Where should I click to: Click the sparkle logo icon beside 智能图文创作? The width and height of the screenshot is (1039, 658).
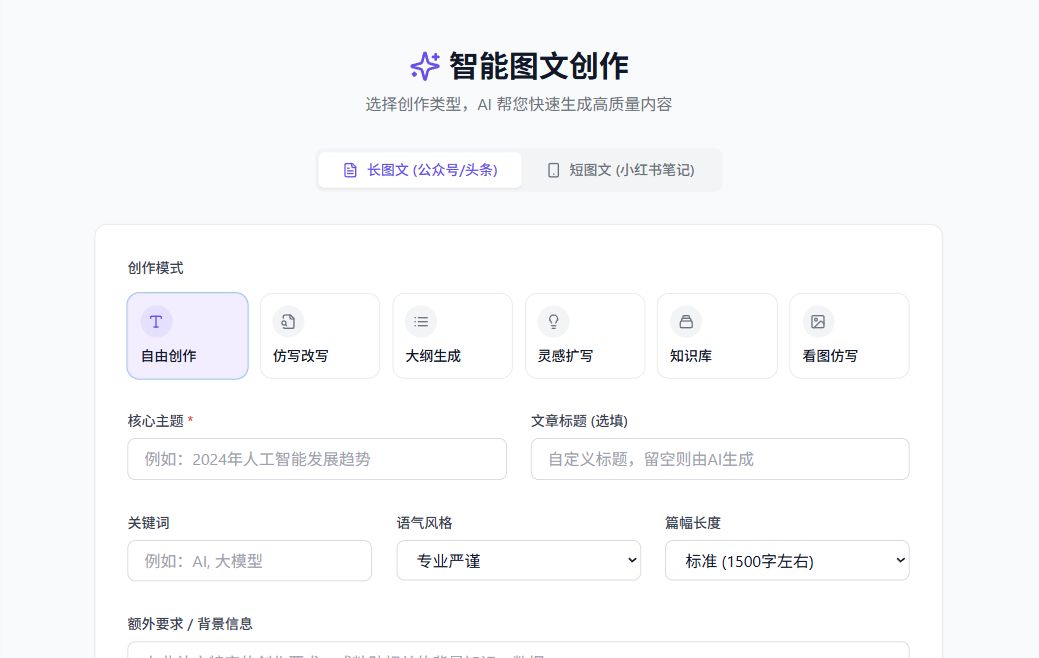[x=425, y=66]
